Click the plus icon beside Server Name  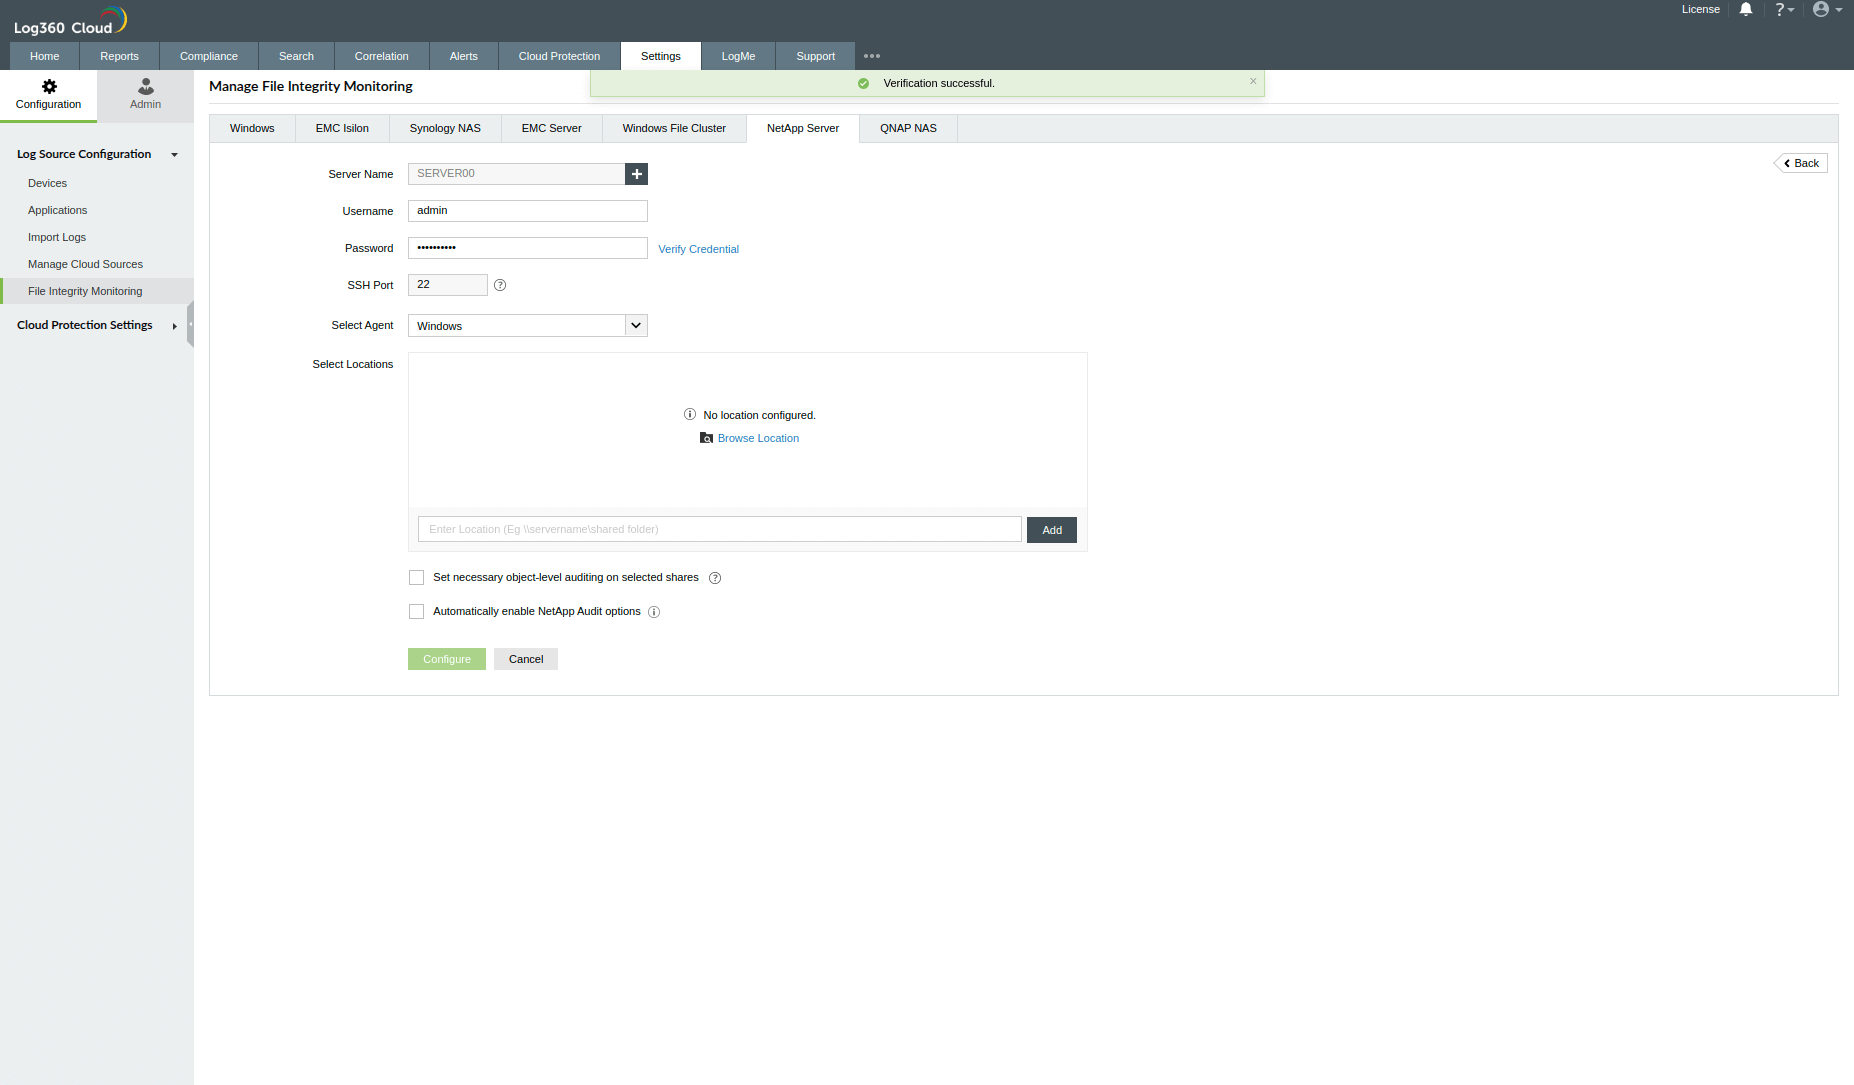(x=637, y=173)
